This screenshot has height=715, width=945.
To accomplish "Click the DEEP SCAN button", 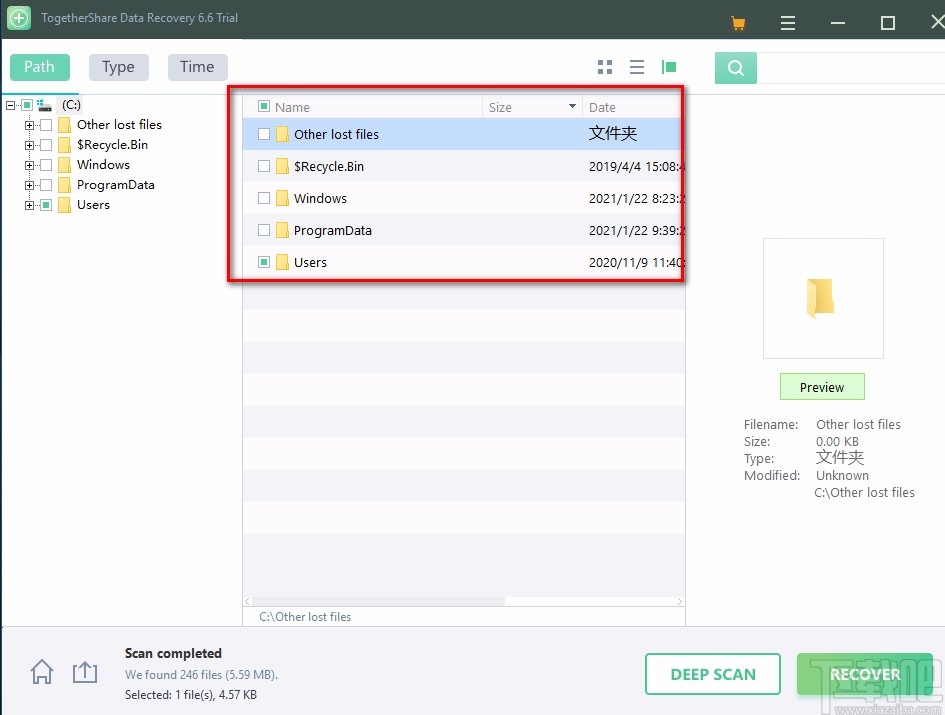I will (713, 674).
